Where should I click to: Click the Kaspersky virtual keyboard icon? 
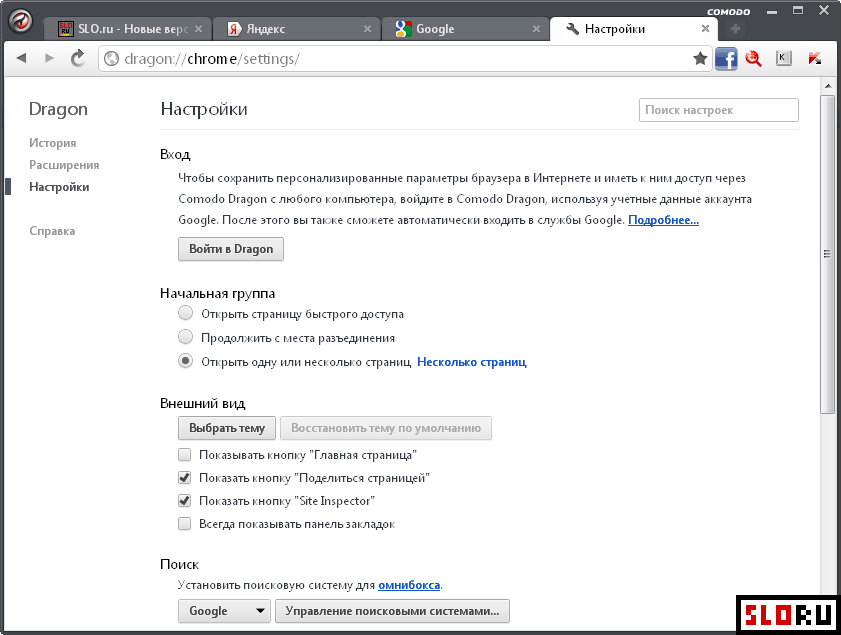(784, 58)
